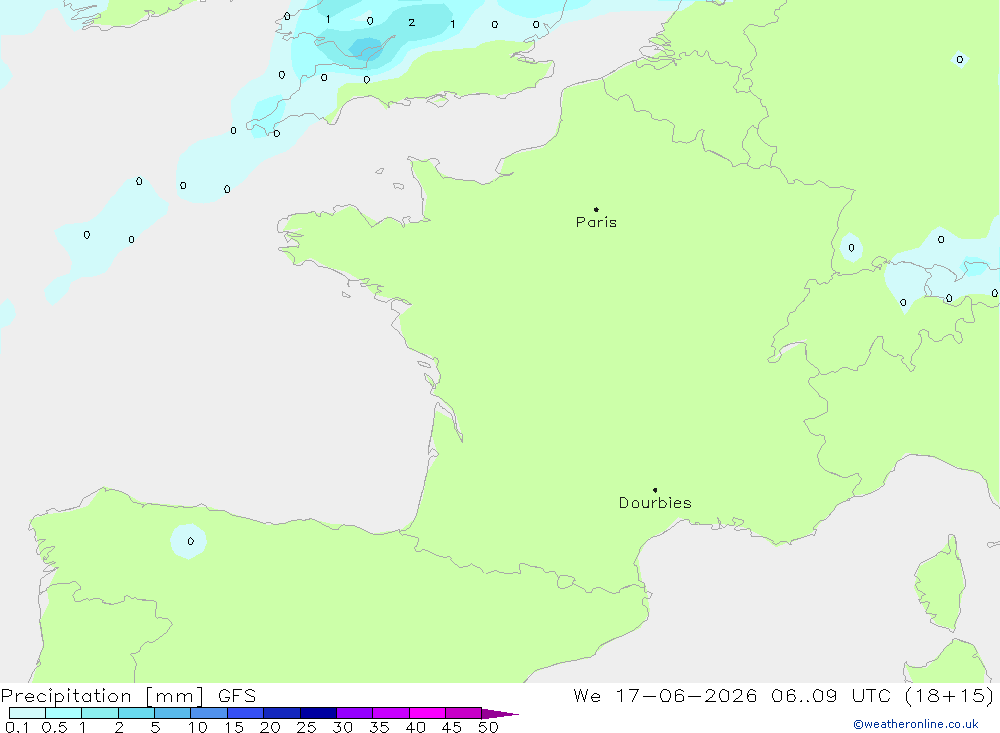The width and height of the screenshot is (1000, 733).
Task: Click the lightest 0.1 mm legend swatch
Action: pyautogui.click(x=27, y=713)
